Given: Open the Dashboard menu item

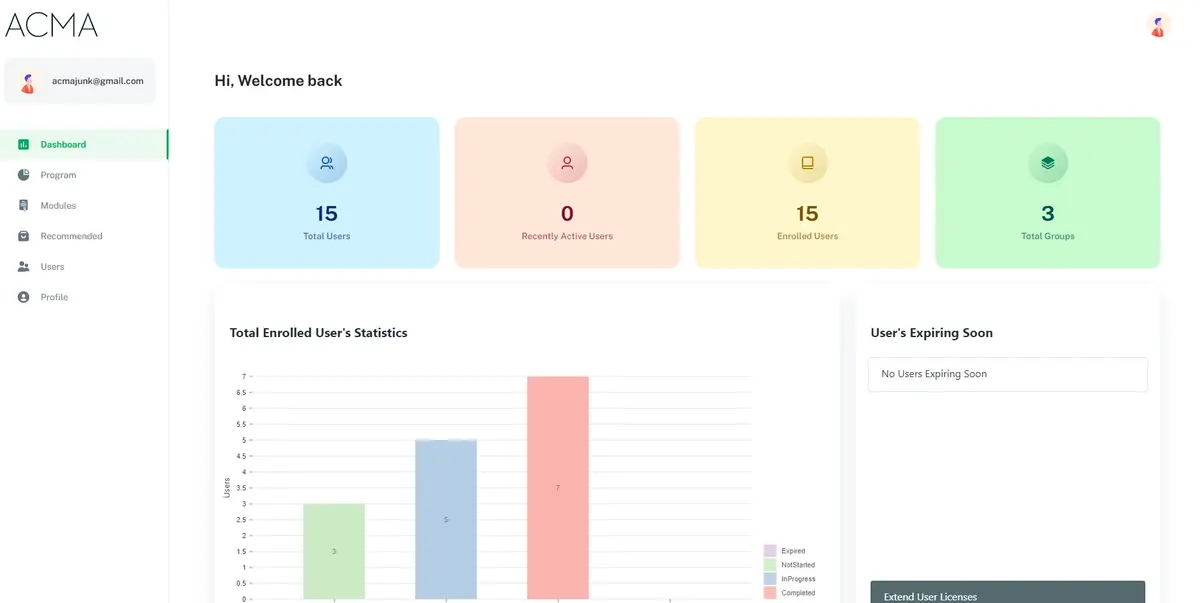Looking at the screenshot, I should (84, 144).
